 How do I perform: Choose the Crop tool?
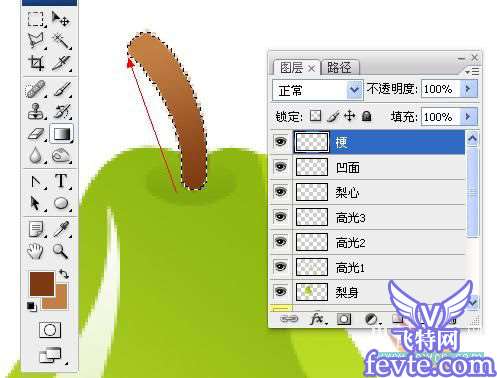click(x=36, y=63)
